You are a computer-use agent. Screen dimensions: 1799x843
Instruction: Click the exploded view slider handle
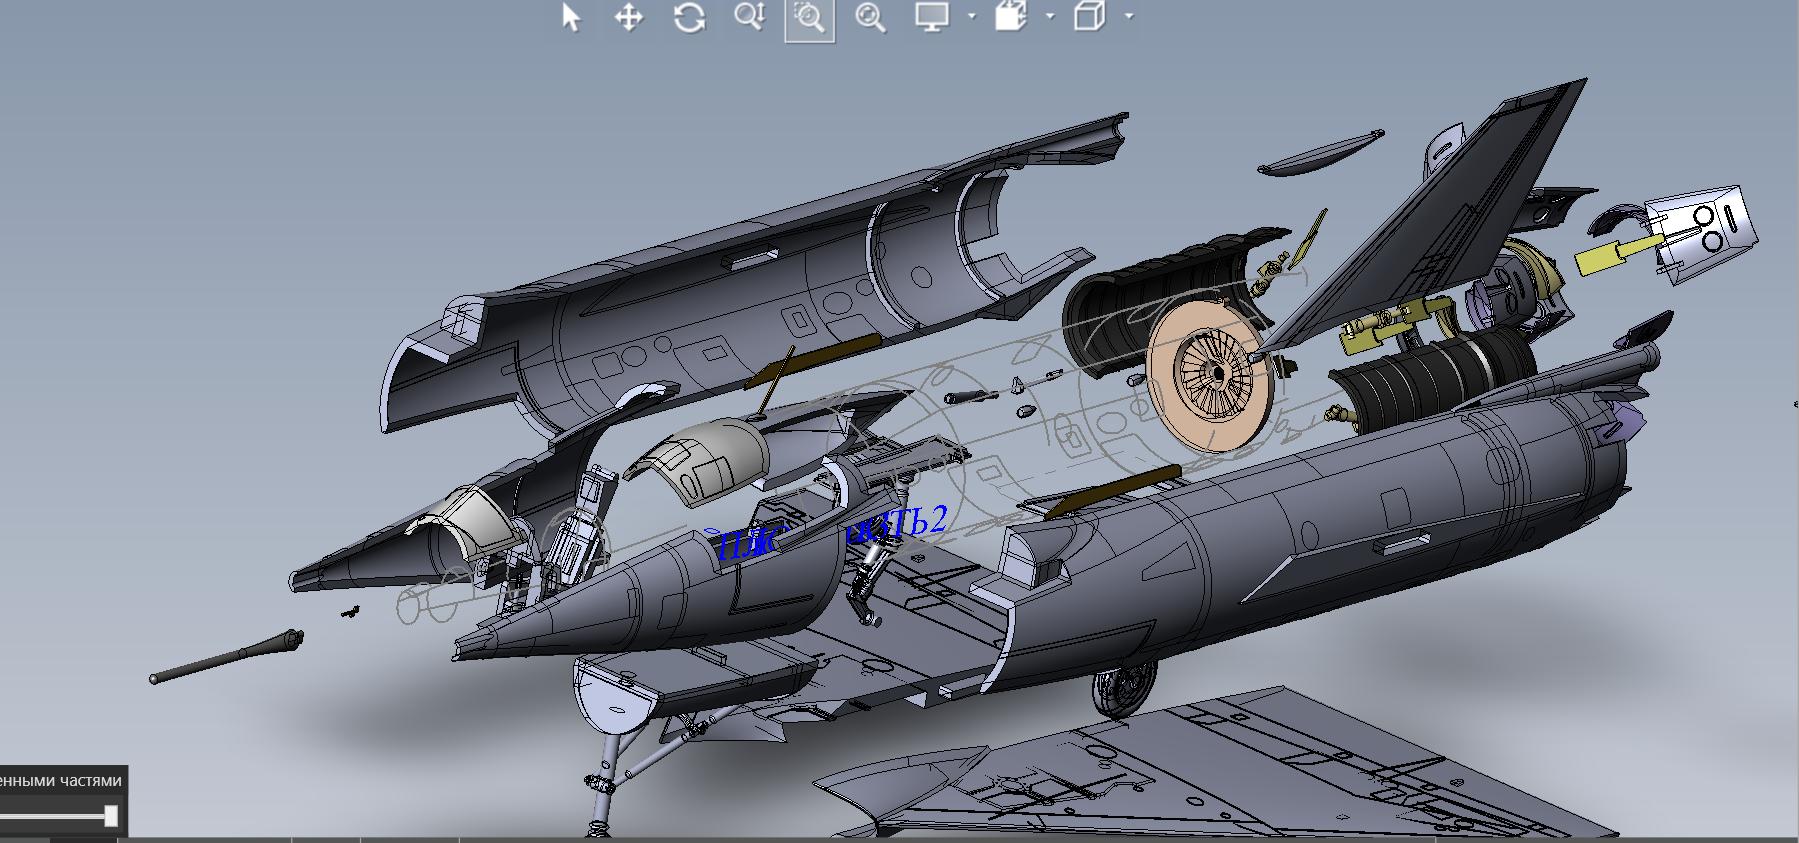(x=111, y=817)
